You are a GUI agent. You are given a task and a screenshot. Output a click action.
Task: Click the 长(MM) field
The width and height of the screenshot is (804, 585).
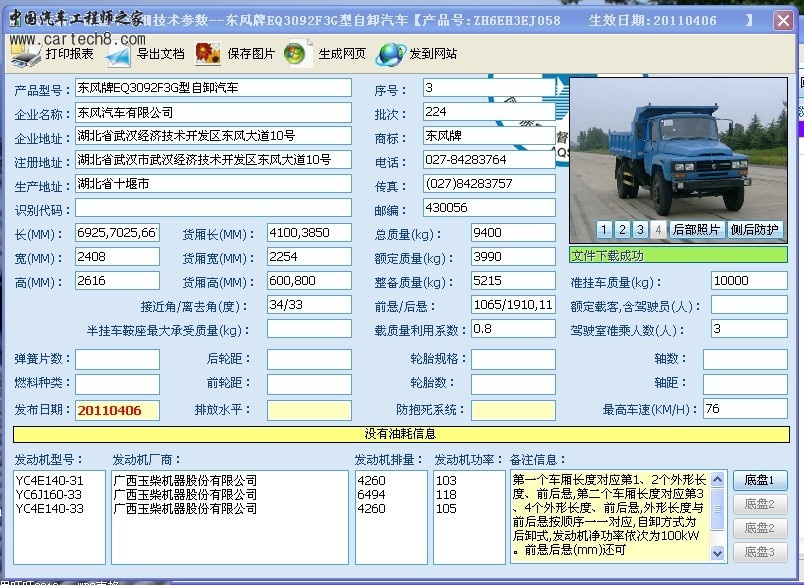point(117,233)
